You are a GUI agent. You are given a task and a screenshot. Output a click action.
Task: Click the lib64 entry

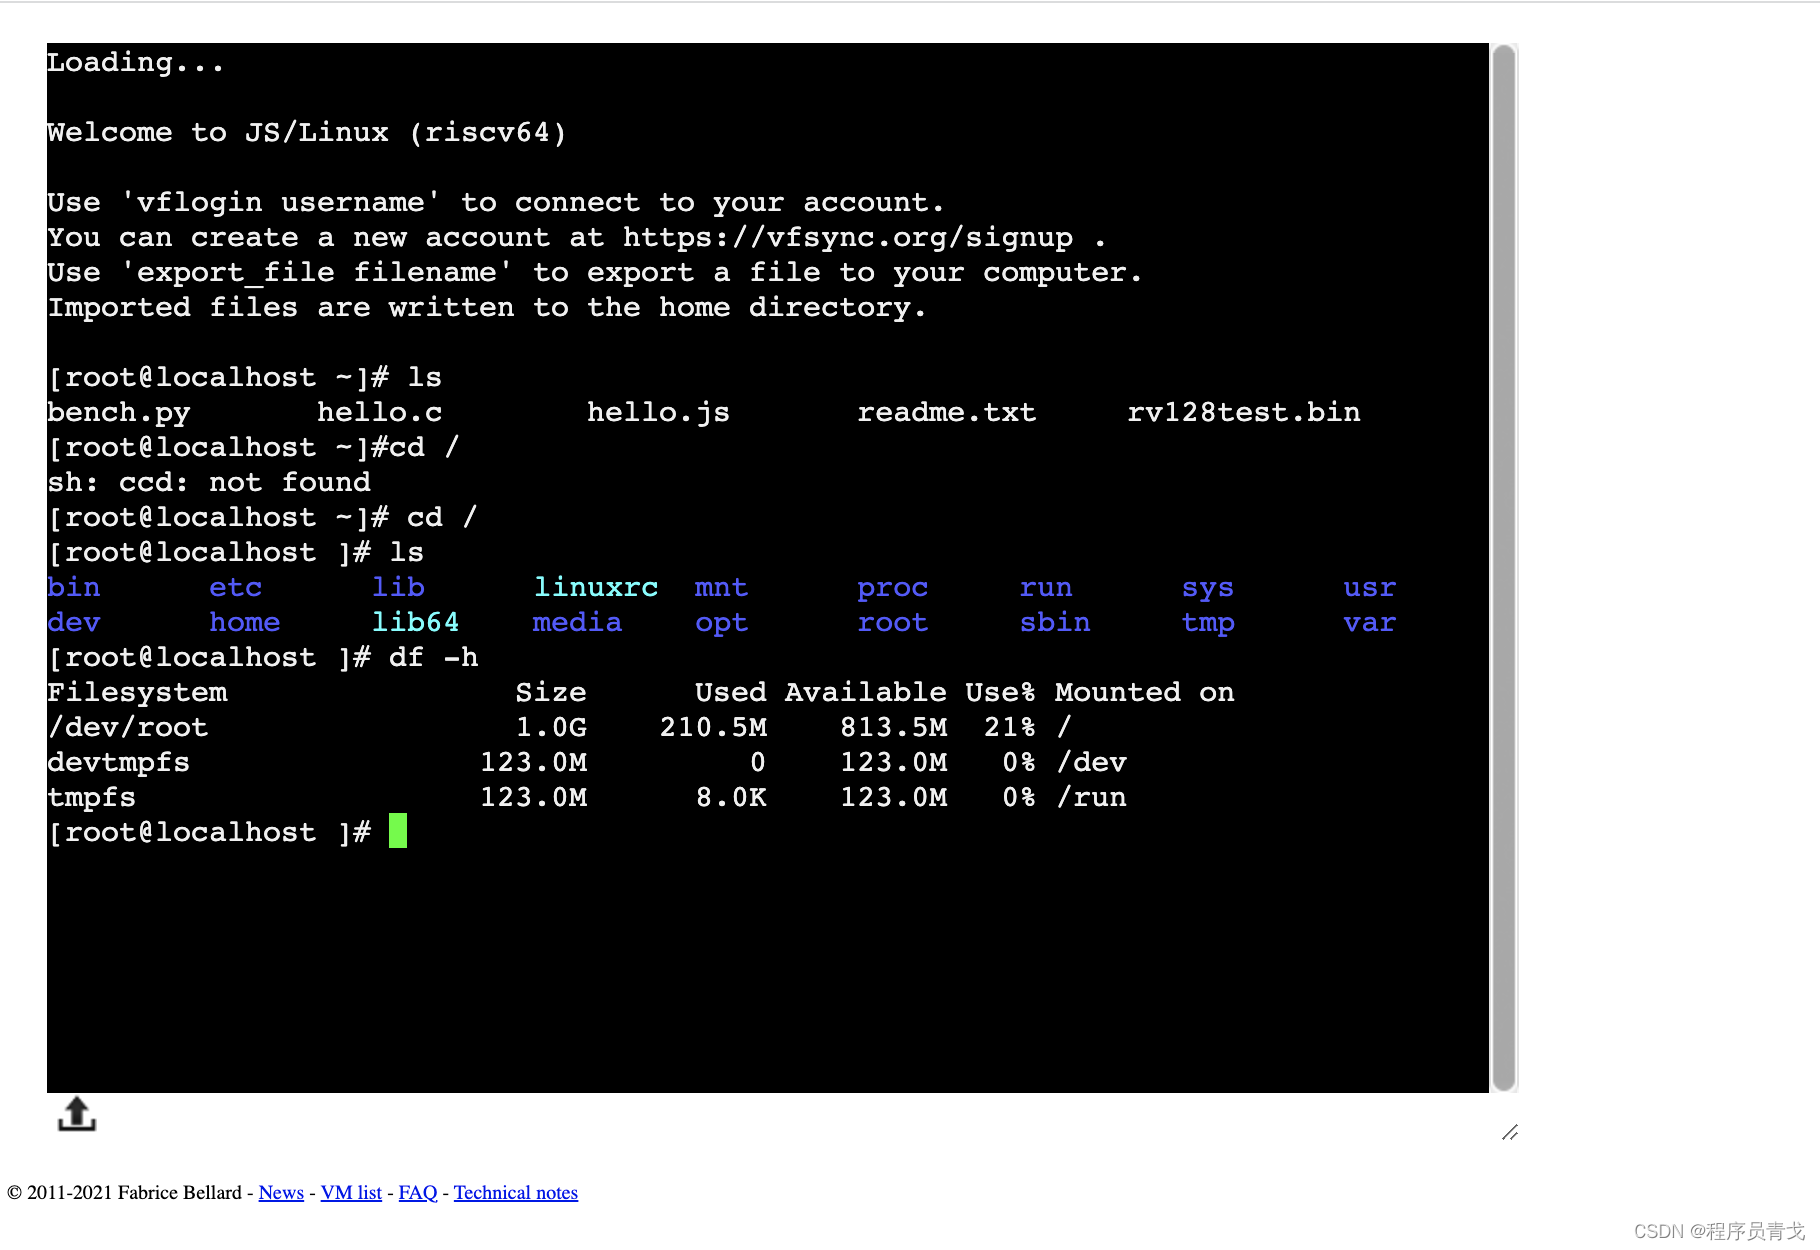pyautogui.click(x=415, y=622)
